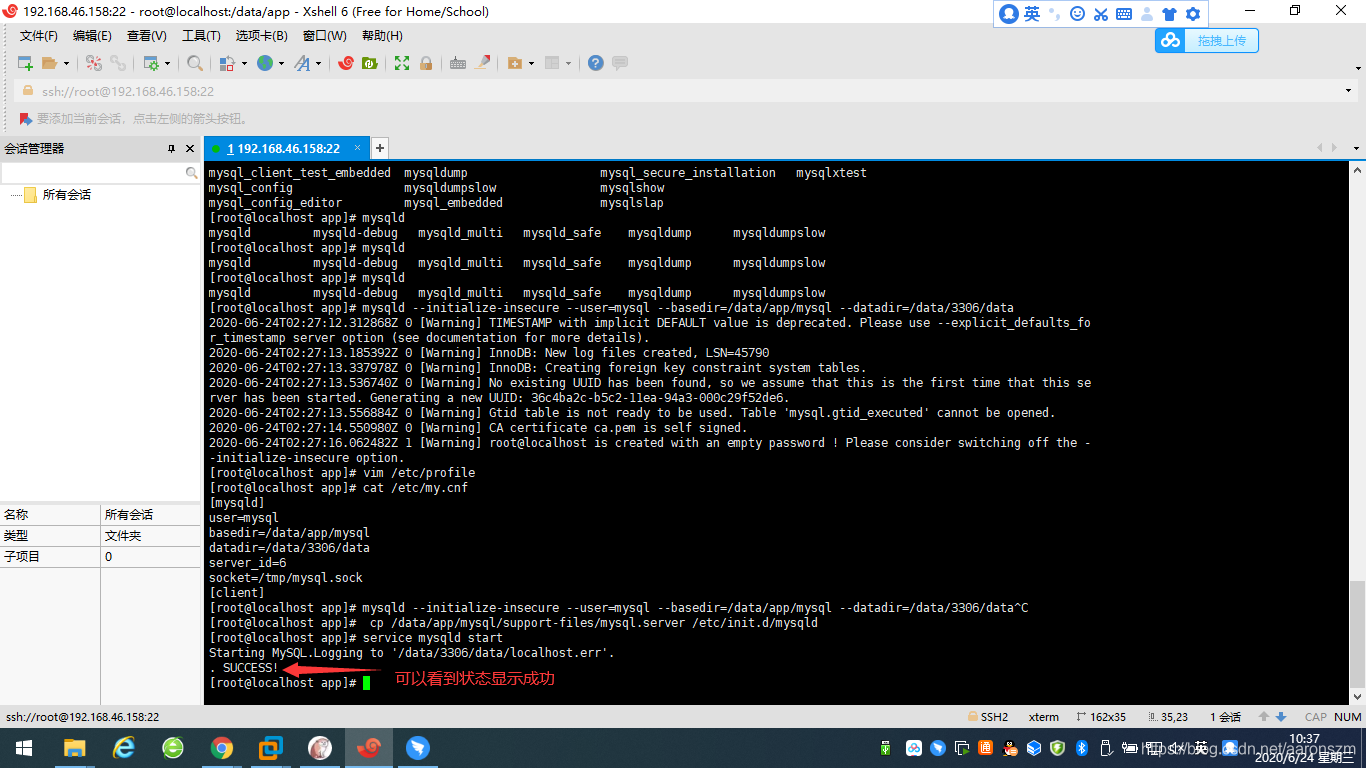Click the Disconnect toolbar icon
Screen dimensions: 1366x768
click(x=94, y=63)
